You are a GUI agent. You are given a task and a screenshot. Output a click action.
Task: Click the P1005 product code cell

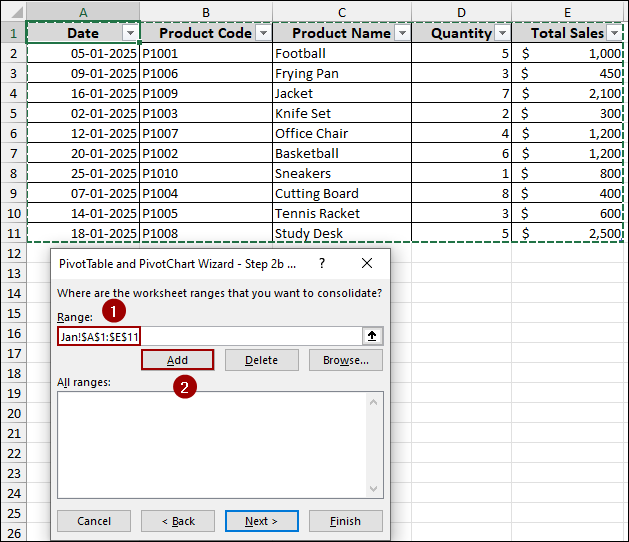pos(206,213)
